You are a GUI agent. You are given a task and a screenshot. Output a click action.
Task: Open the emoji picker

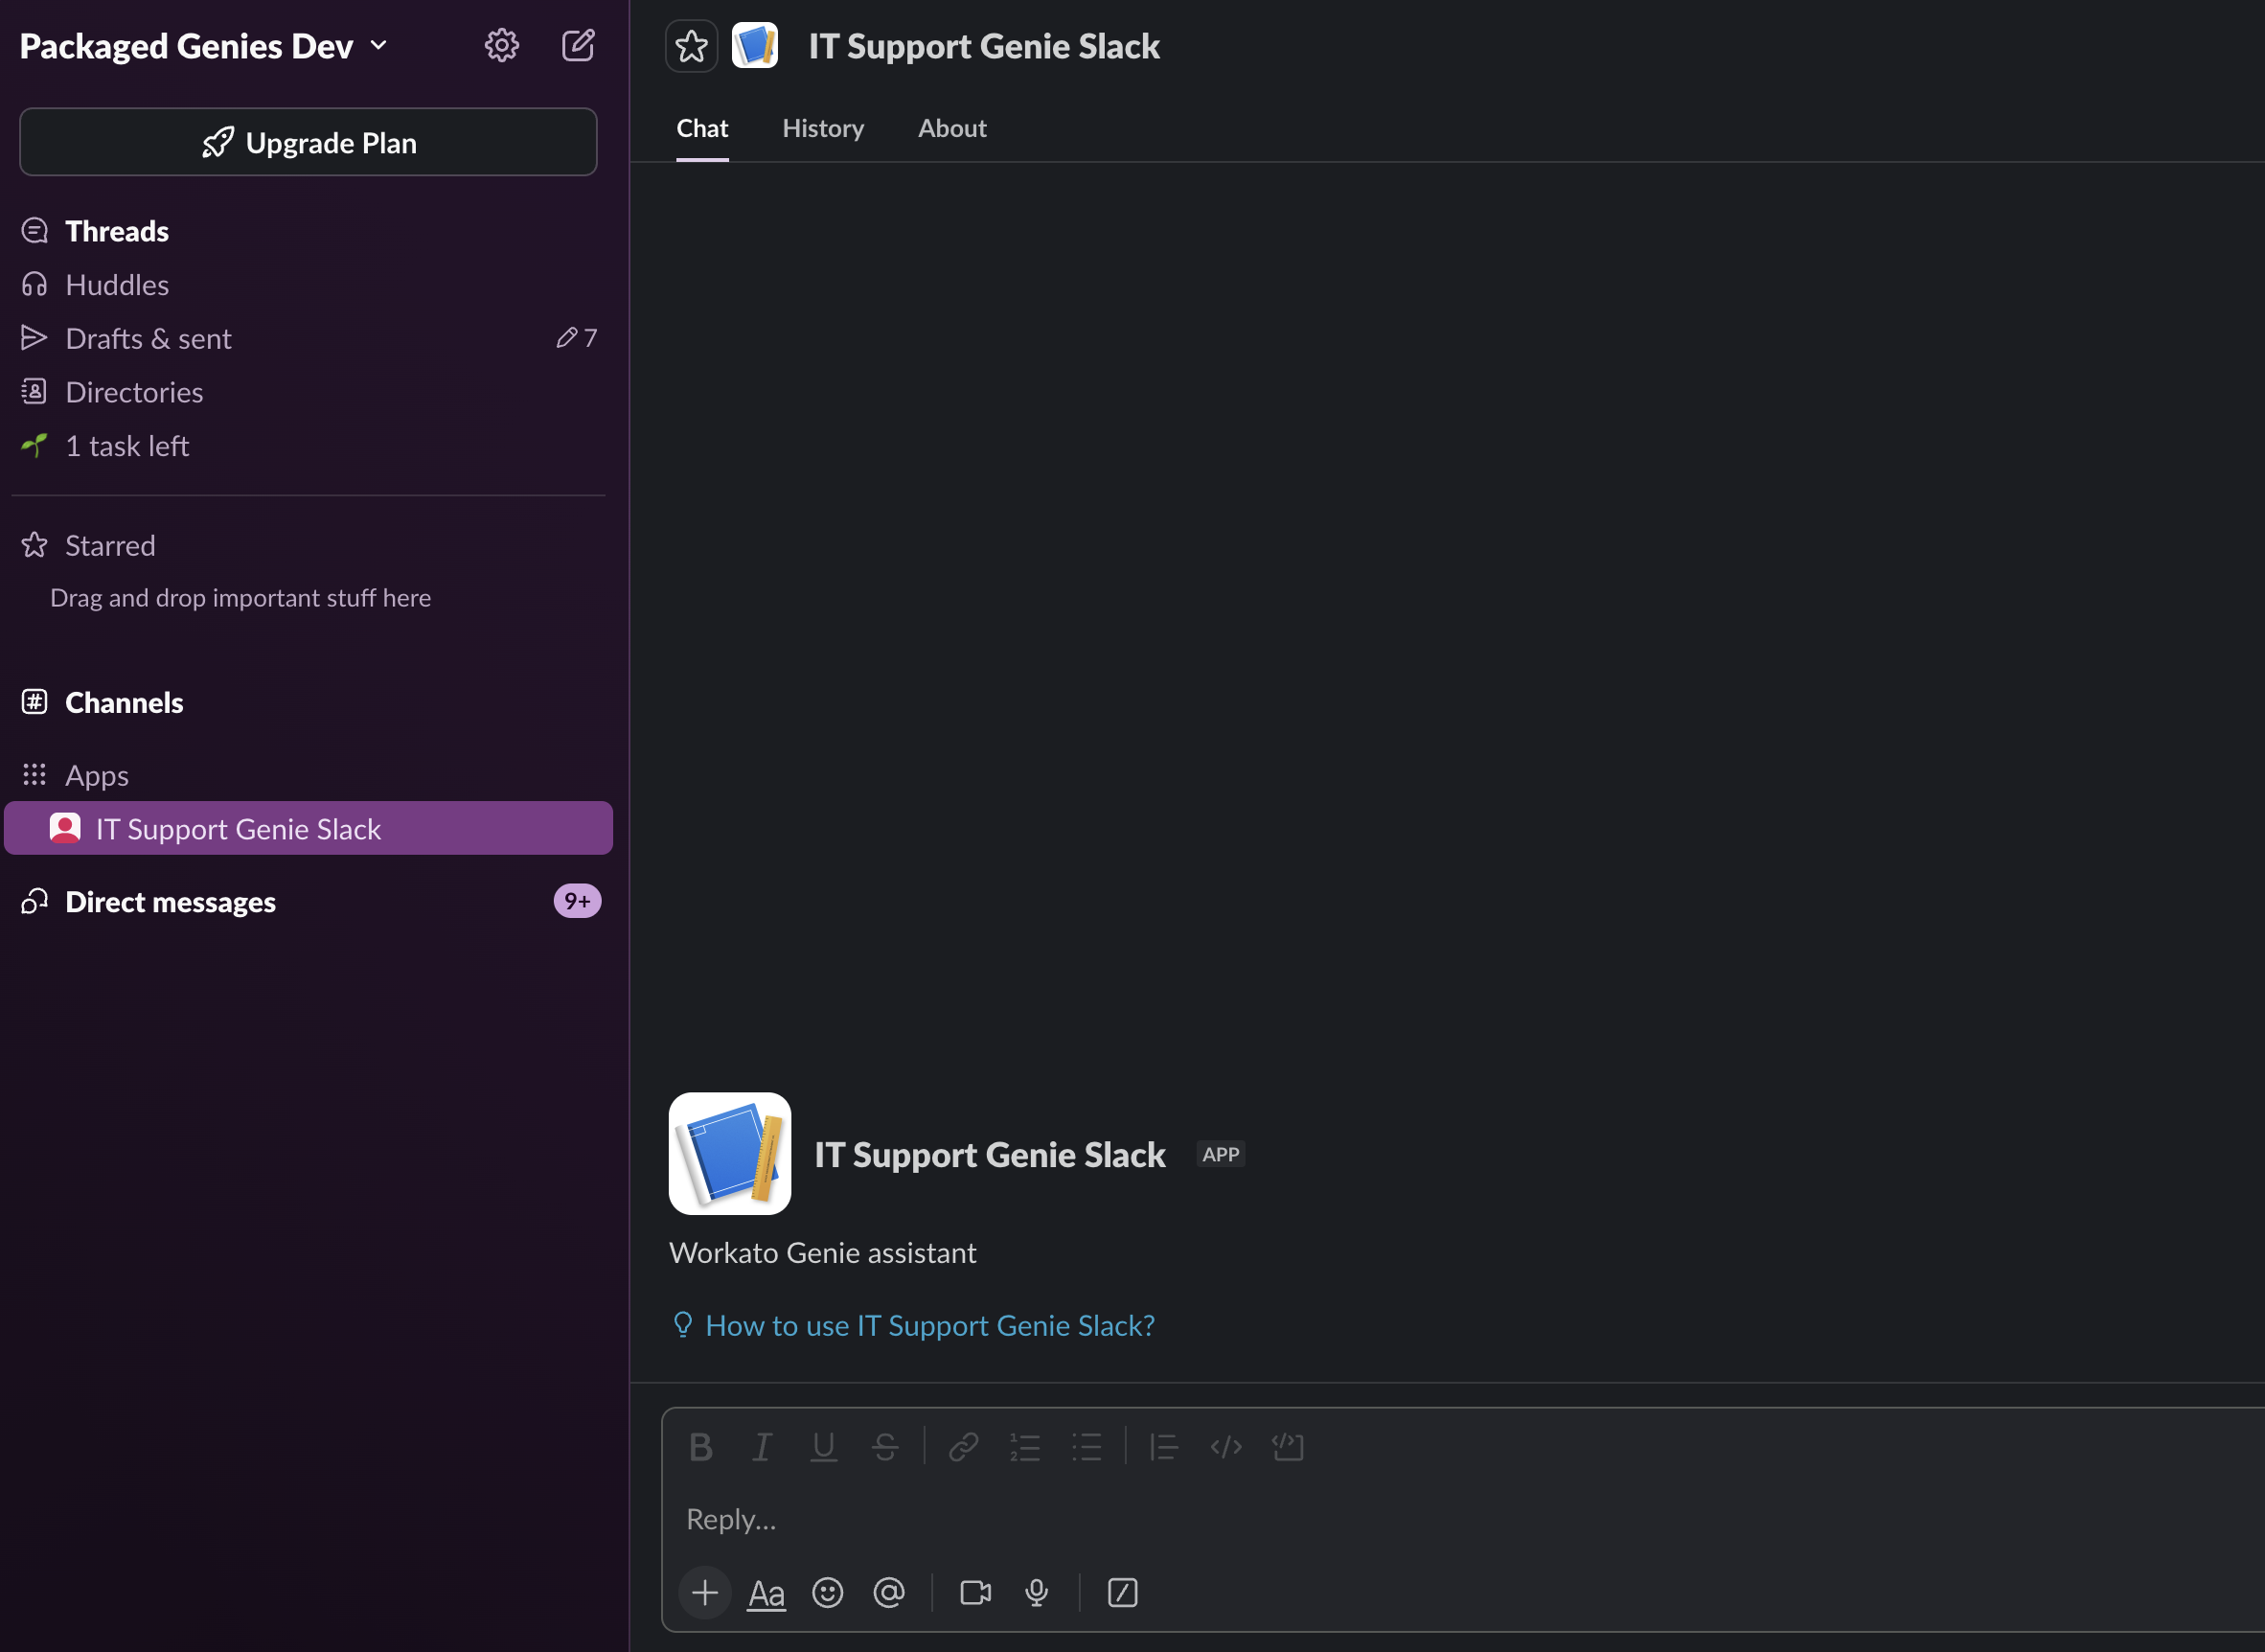click(827, 1592)
